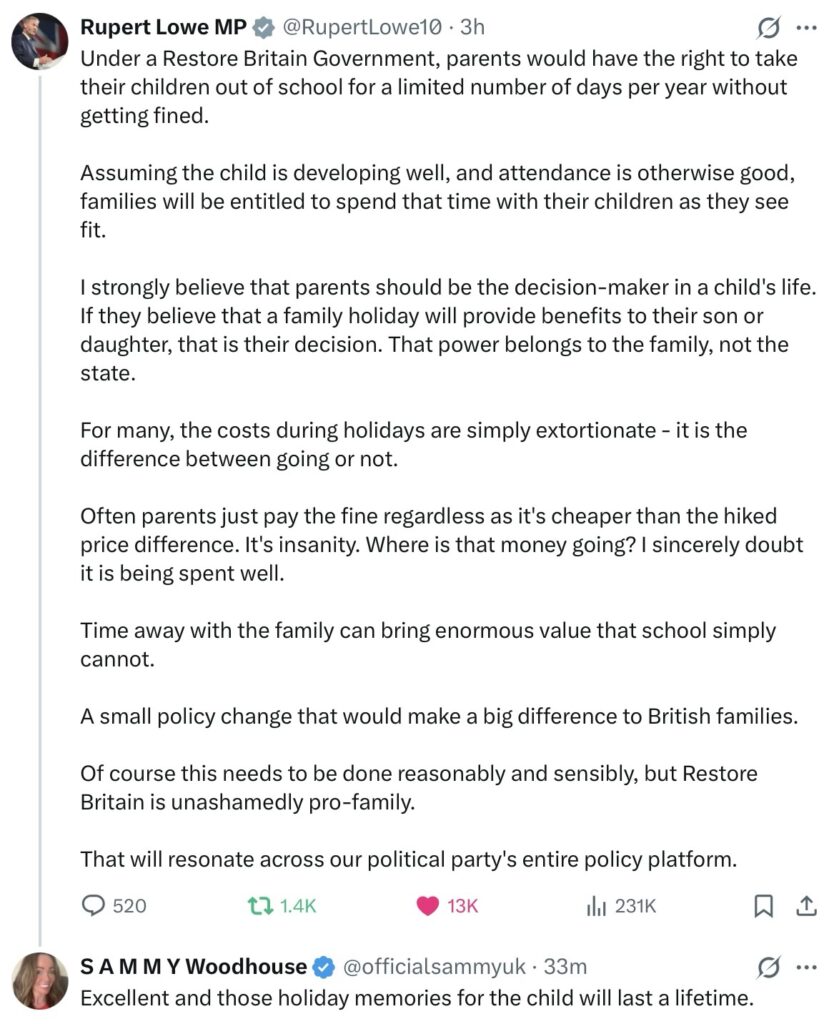Viewport: 829px width, 1024px height.
Task: Bookmark Rupert Lowe's post
Action: point(763,906)
